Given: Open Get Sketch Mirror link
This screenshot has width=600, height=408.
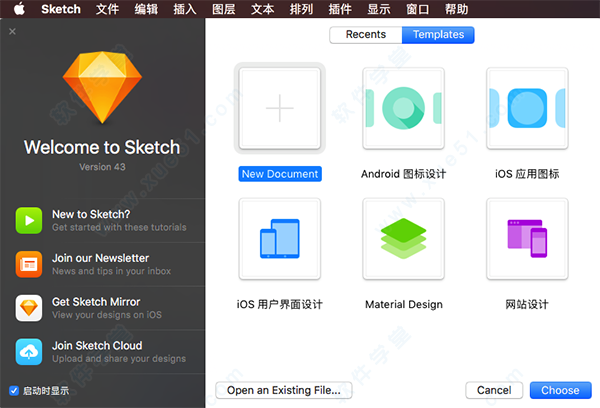Looking at the screenshot, I should [96, 302].
